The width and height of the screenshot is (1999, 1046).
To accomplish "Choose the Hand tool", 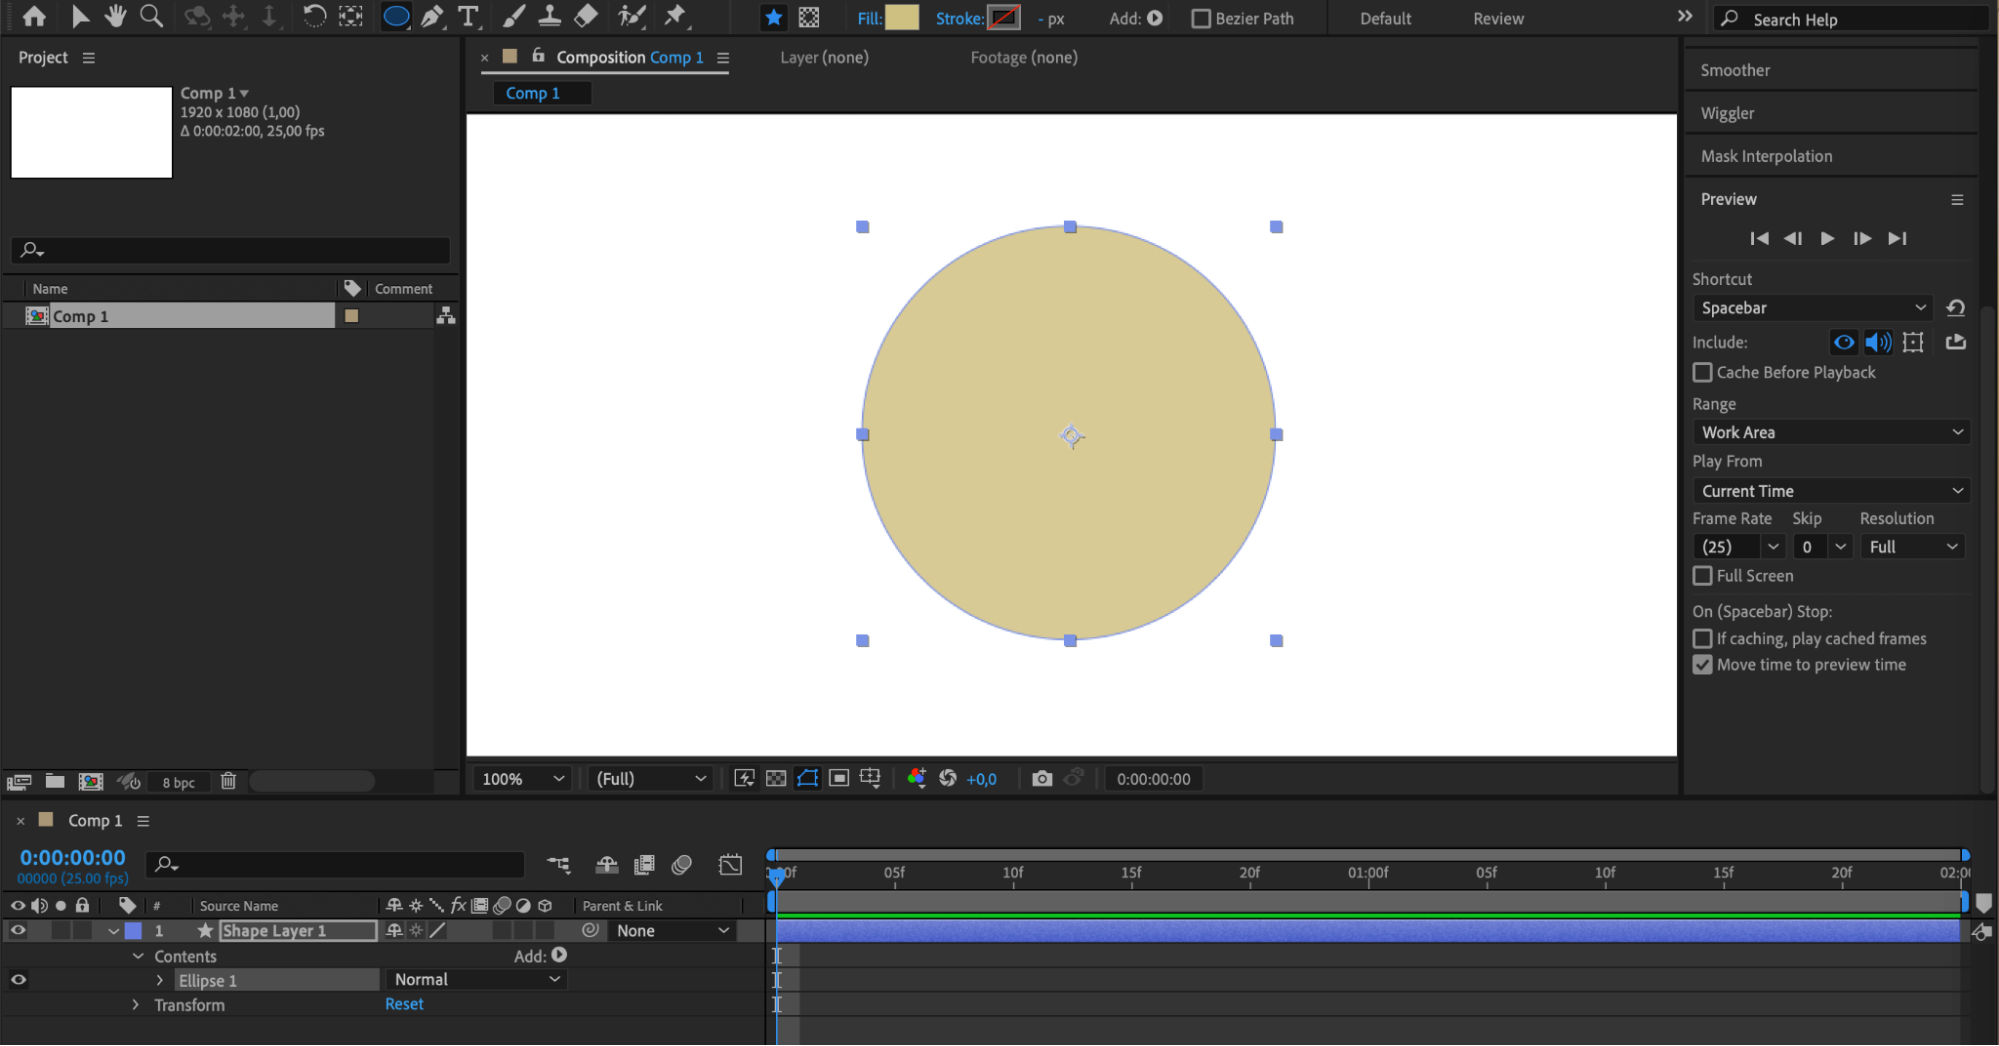I will coord(116,17).
